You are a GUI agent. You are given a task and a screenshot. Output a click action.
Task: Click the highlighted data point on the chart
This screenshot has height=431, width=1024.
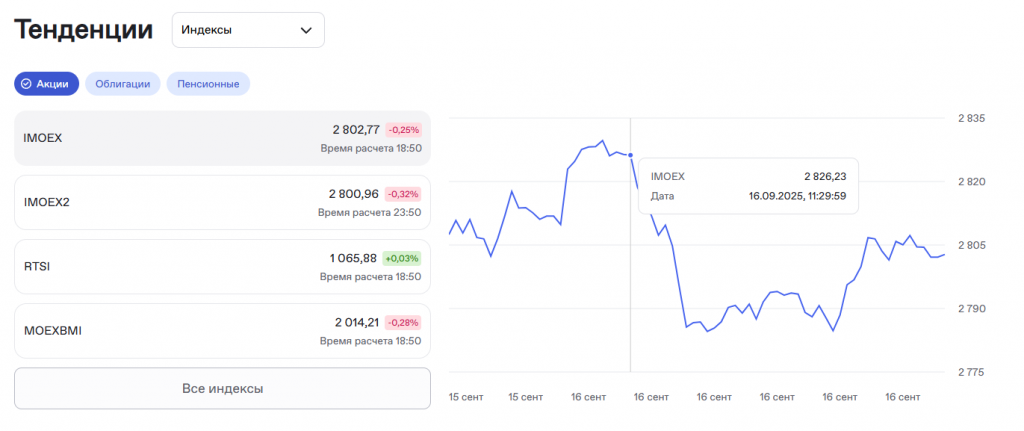pos(630,155)
